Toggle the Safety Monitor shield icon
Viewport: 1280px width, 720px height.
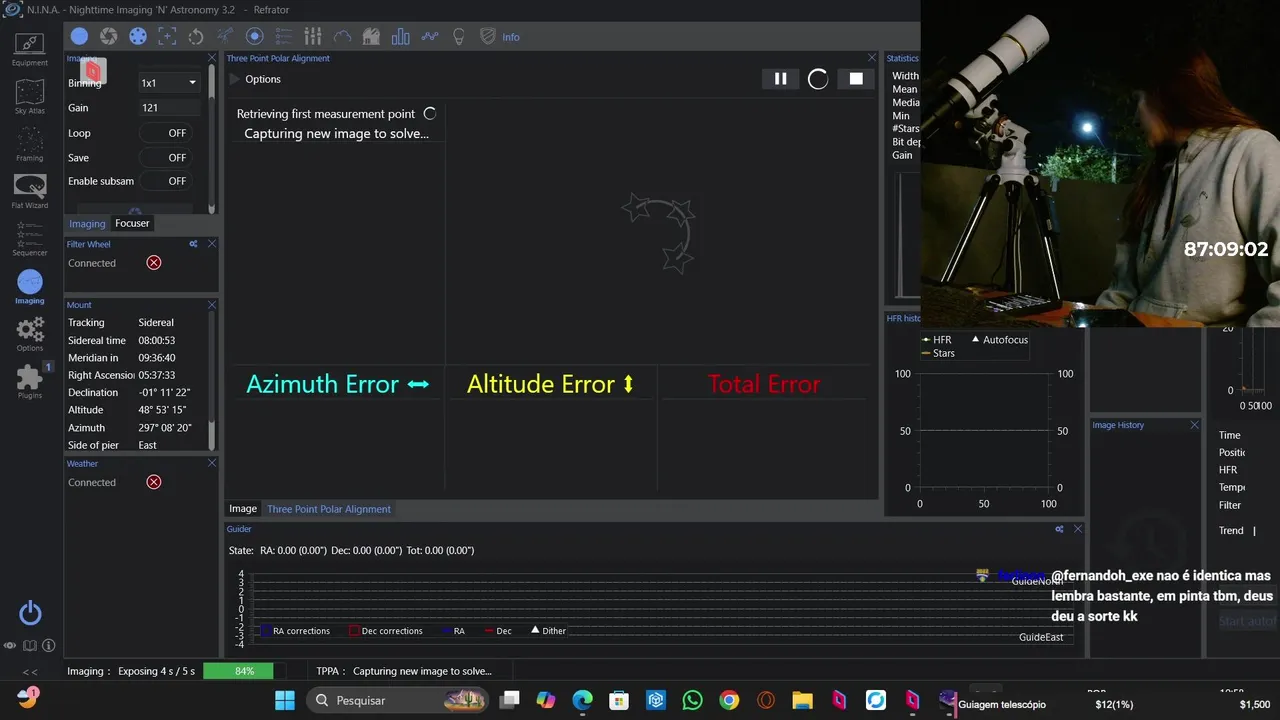click(x=488, y=36)
